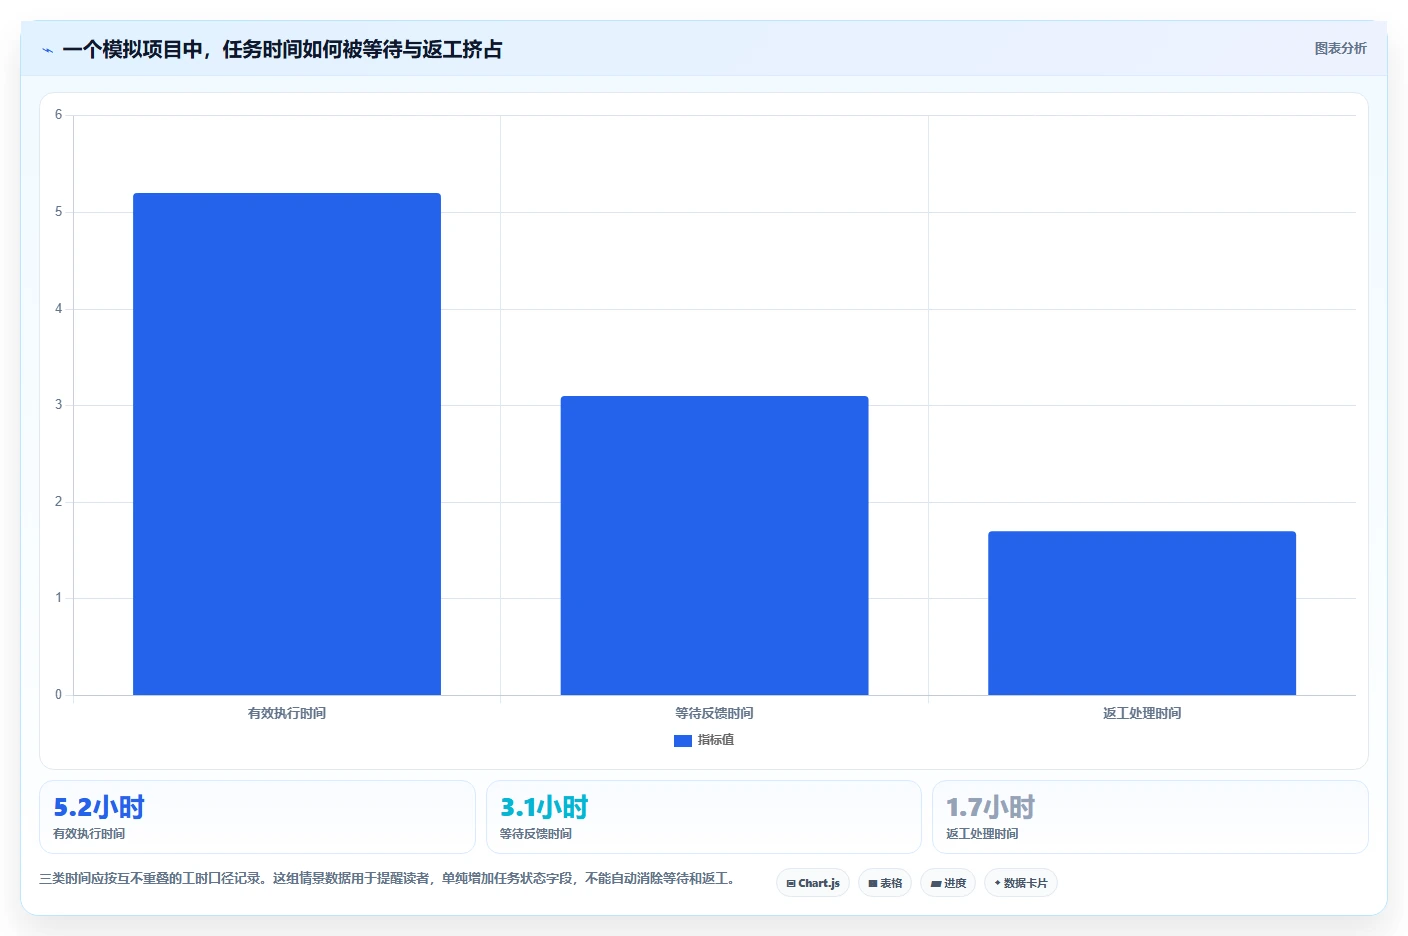
Task: Click the 进度 tag chip
Action: pyautogui.click(x=948, y=883)
